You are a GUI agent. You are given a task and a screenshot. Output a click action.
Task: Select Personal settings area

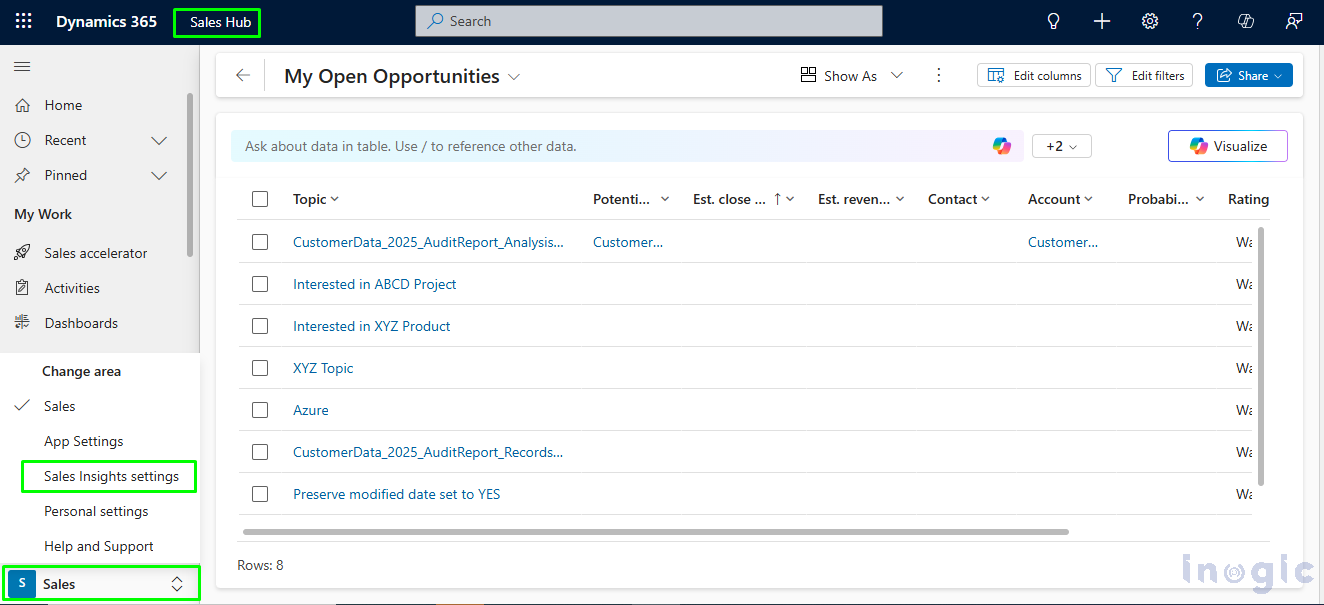[96, 511]
